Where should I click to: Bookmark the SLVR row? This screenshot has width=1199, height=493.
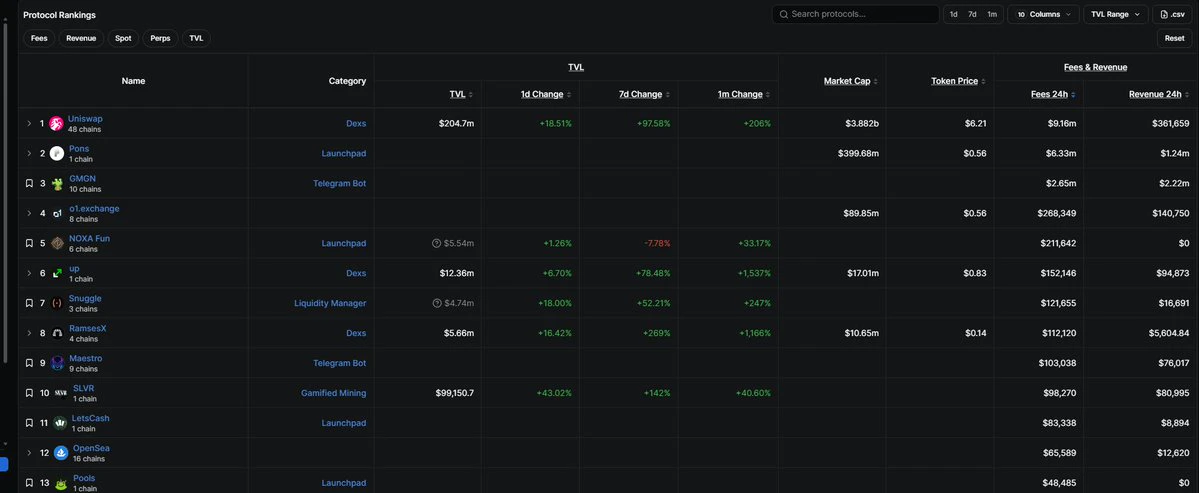tap(29, 393)
